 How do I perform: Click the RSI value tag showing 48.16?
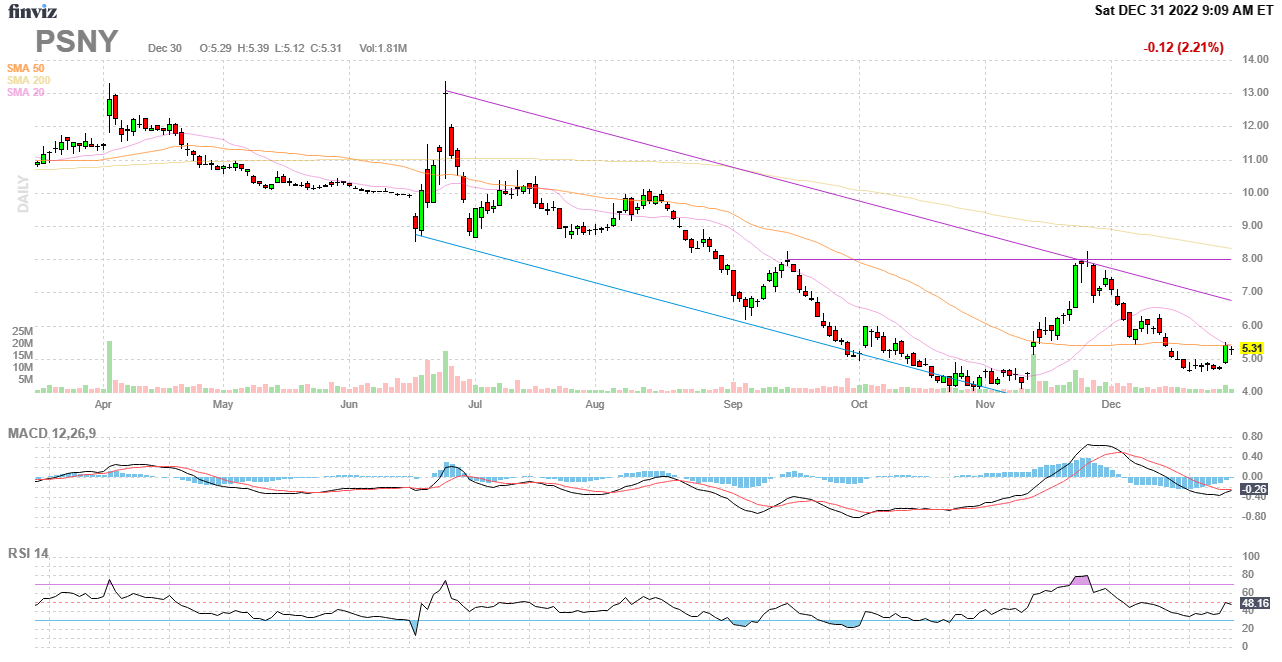[x=1254, y=603]
